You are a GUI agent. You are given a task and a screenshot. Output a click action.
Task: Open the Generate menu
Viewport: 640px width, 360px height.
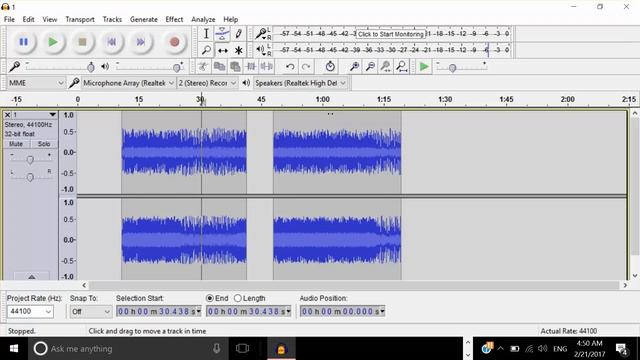click(144, 19)
